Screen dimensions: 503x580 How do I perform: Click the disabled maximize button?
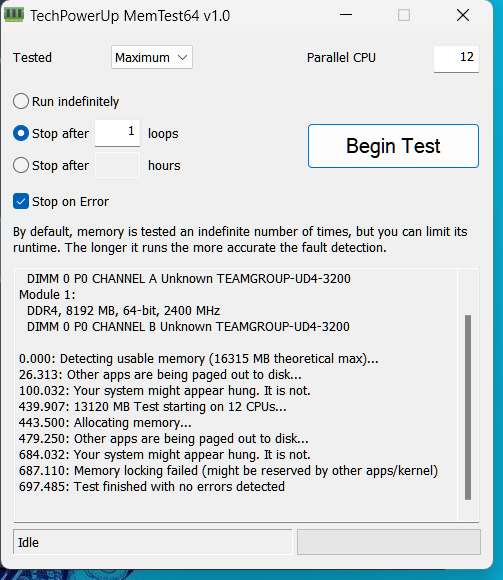(404, 15)
